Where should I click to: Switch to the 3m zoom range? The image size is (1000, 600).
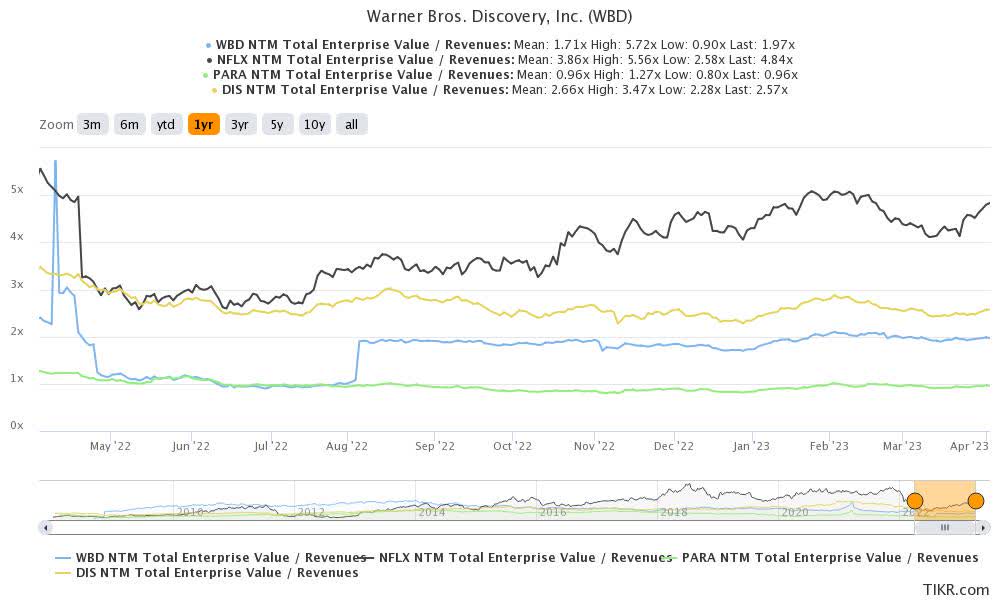pyautogui.click(x=91, y=124)
